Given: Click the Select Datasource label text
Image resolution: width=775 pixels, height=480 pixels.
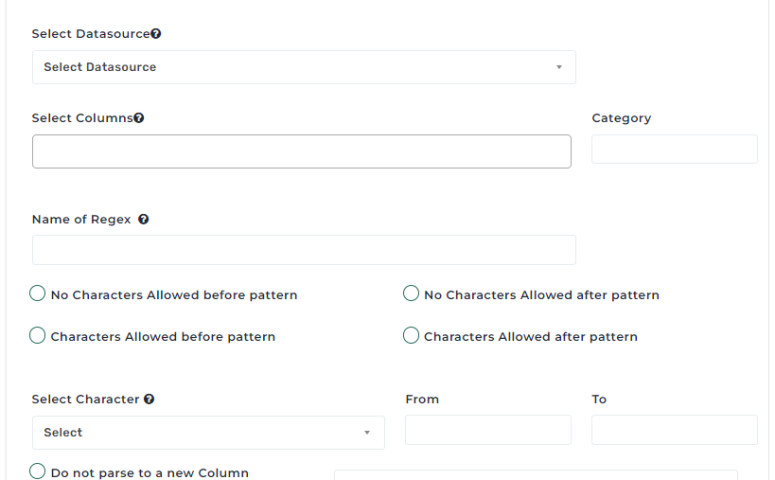Looking at the screenshot, I should [x=90, y=34].
